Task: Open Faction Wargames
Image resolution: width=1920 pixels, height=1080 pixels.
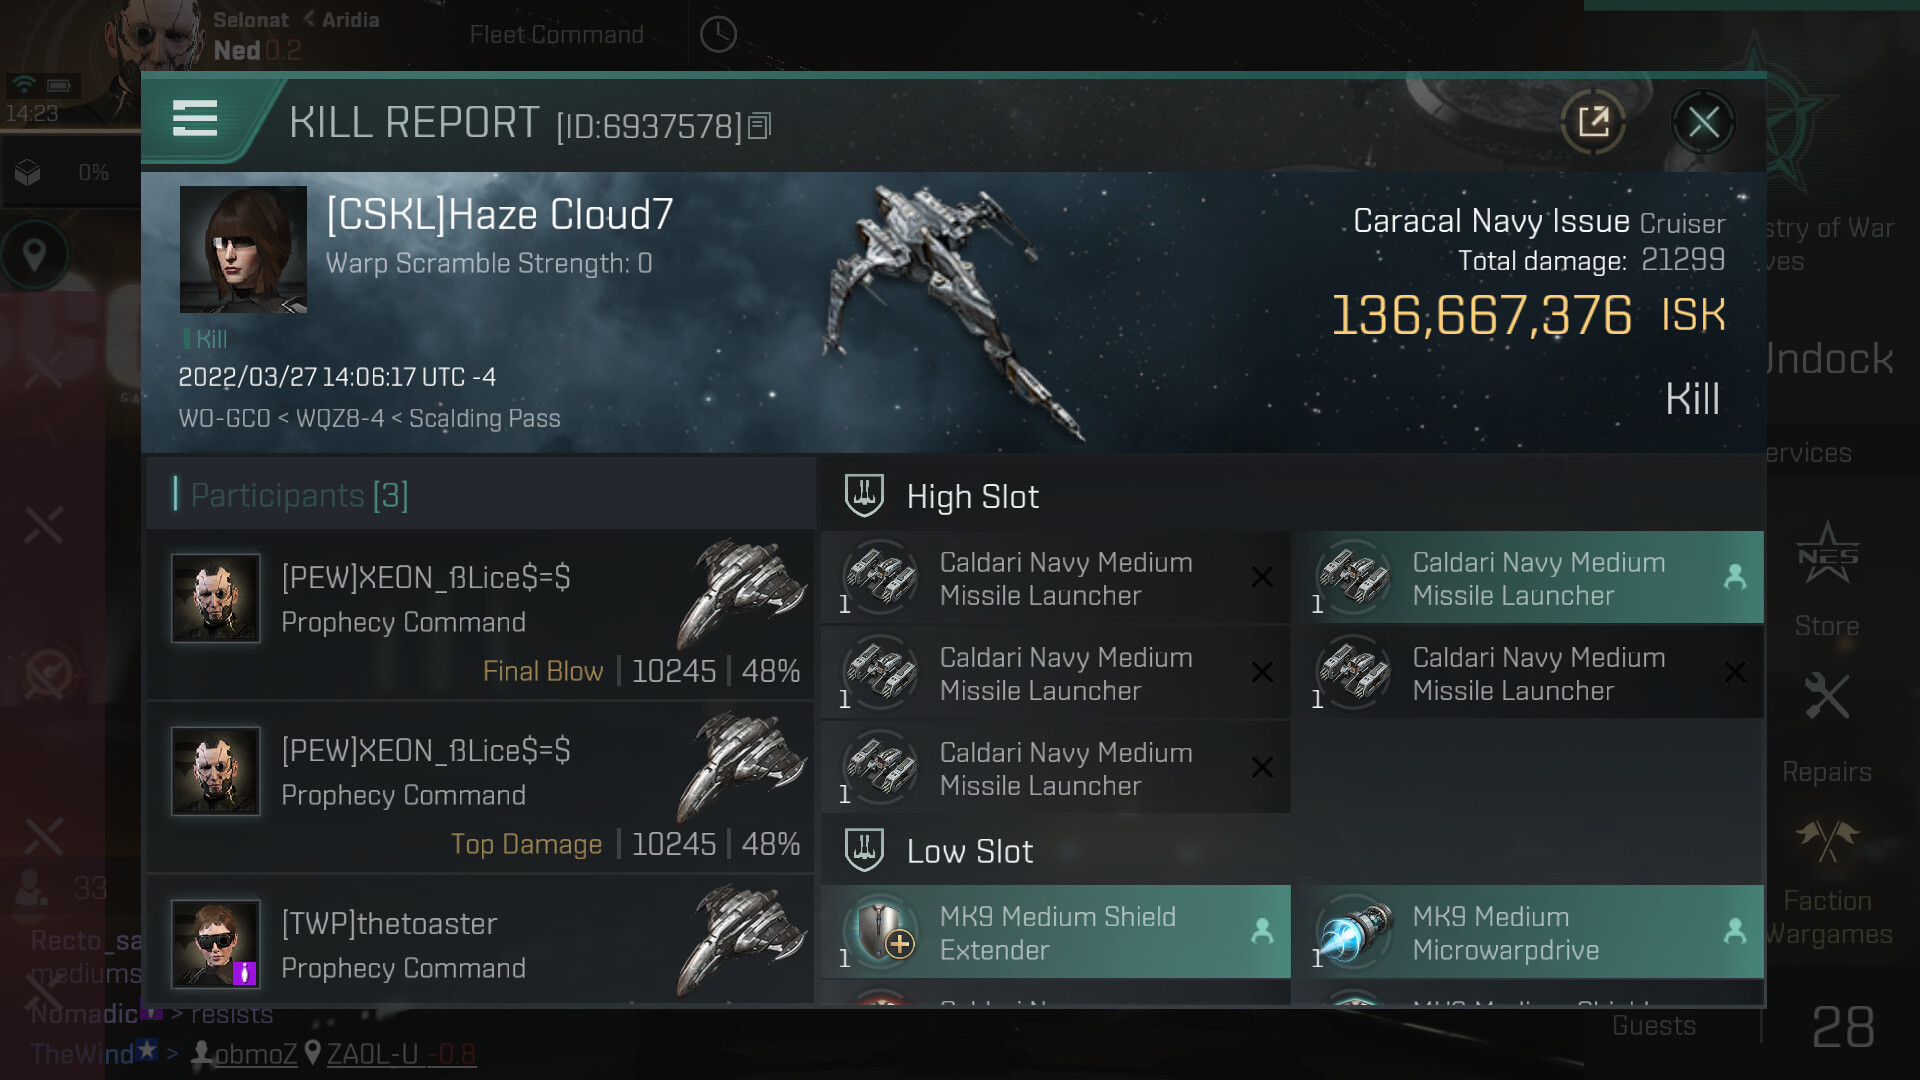Action: point(1827,880)
